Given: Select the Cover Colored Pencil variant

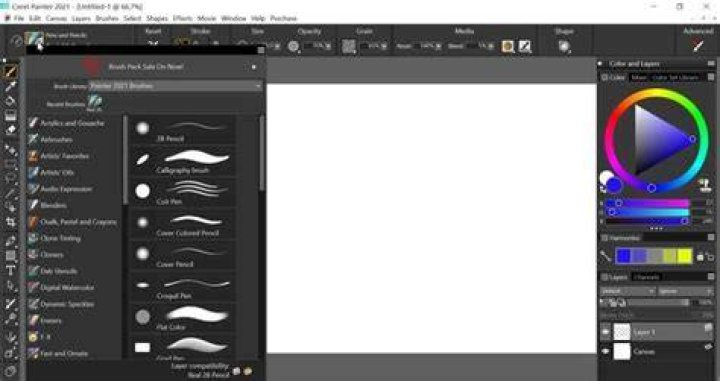Looking at the screenshot, I should click(184, 224).
